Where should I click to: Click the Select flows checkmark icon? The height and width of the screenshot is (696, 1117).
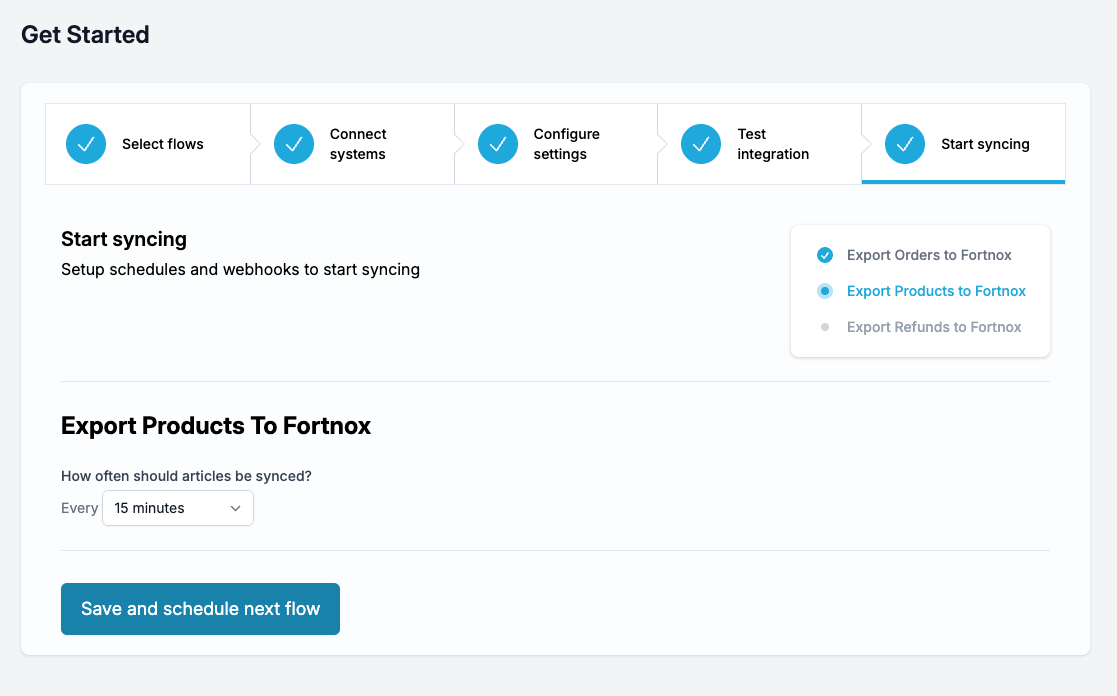tap(86, 144)
